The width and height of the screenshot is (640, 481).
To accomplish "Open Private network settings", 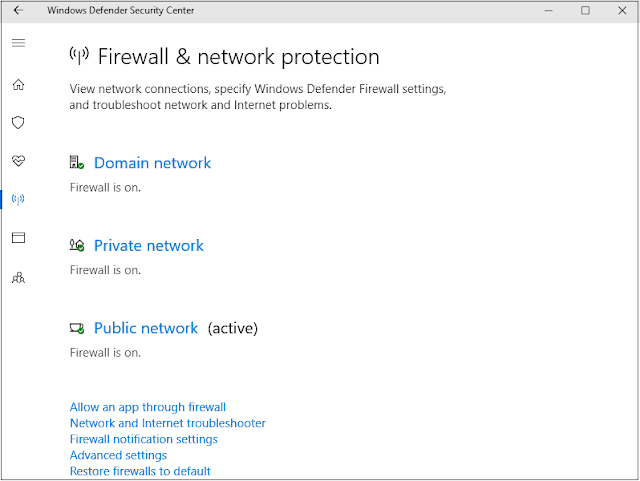I will (149, 245).
